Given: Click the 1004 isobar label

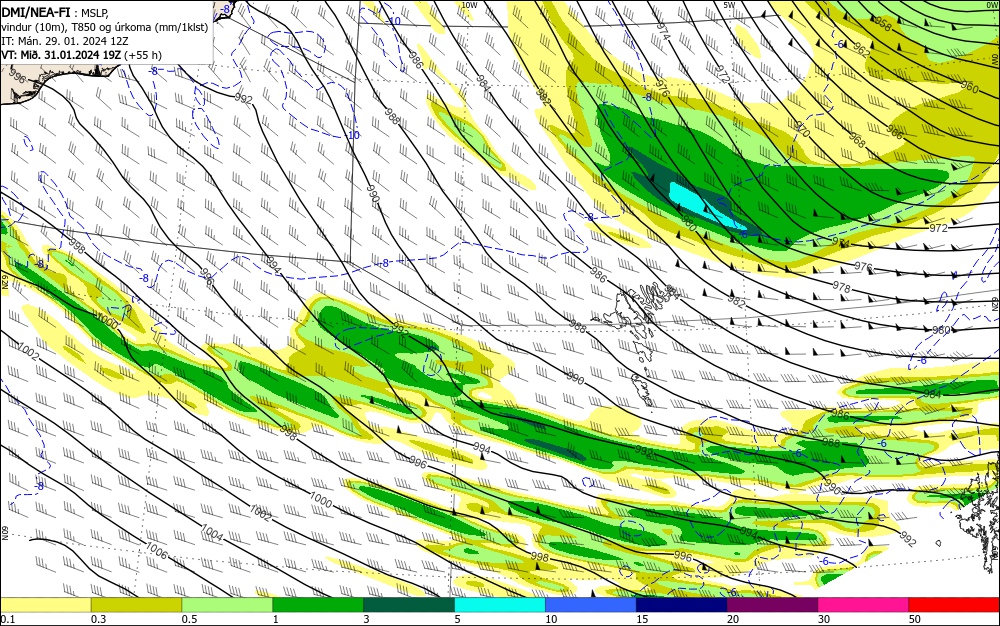Looking at the screenshot, I should [x=212, y=533].
